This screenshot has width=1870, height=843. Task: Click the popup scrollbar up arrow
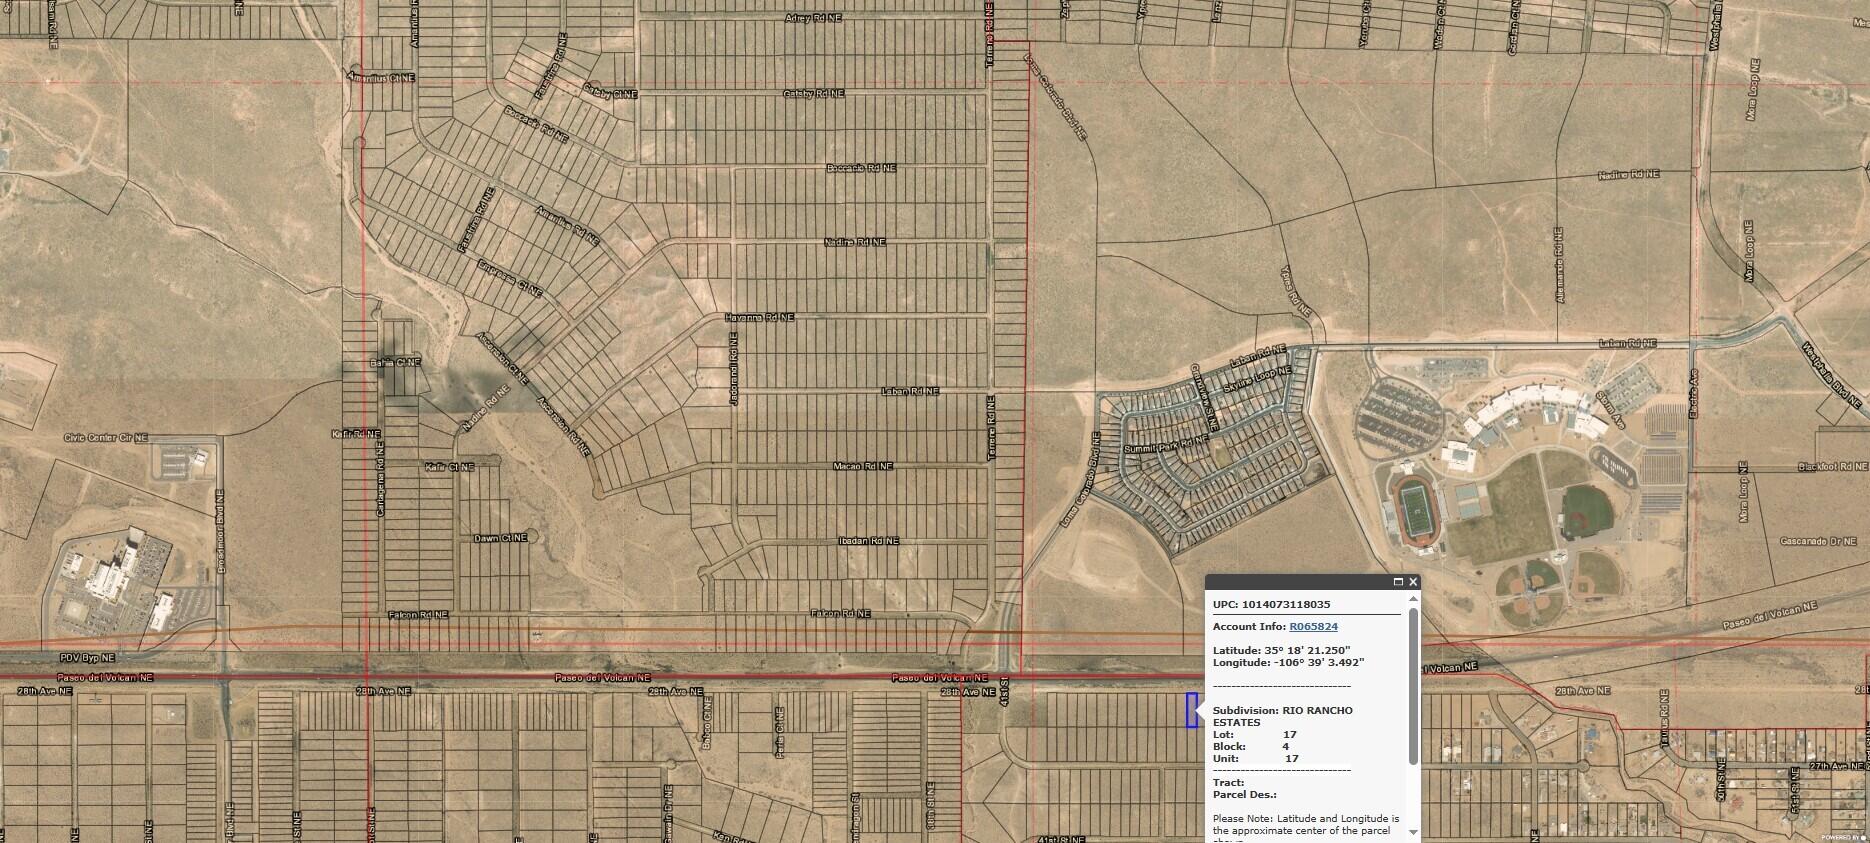coord(1413,600)
